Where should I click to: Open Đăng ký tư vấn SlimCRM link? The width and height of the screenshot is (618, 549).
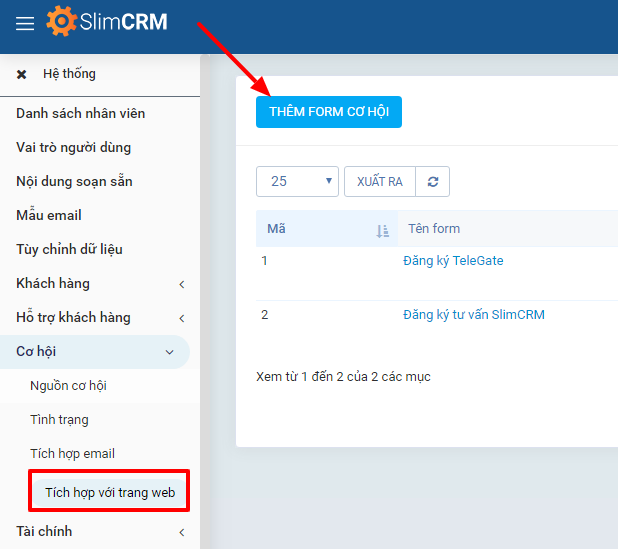[x=474, y=315]
